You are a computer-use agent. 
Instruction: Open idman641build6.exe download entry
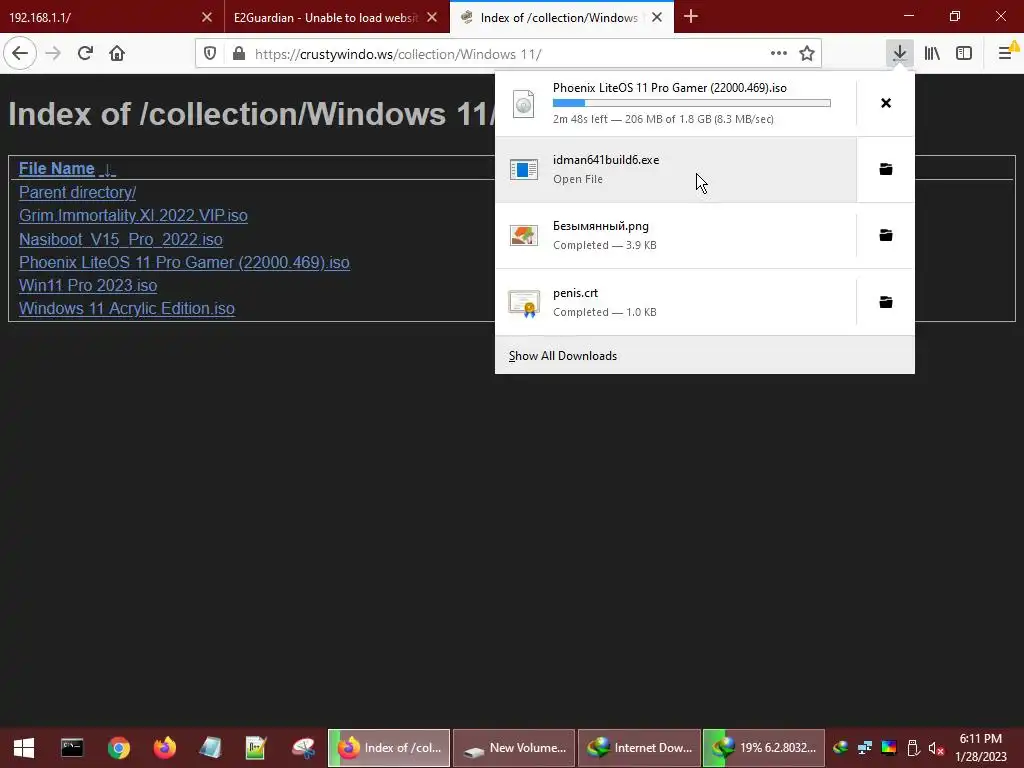coord(676,169)
